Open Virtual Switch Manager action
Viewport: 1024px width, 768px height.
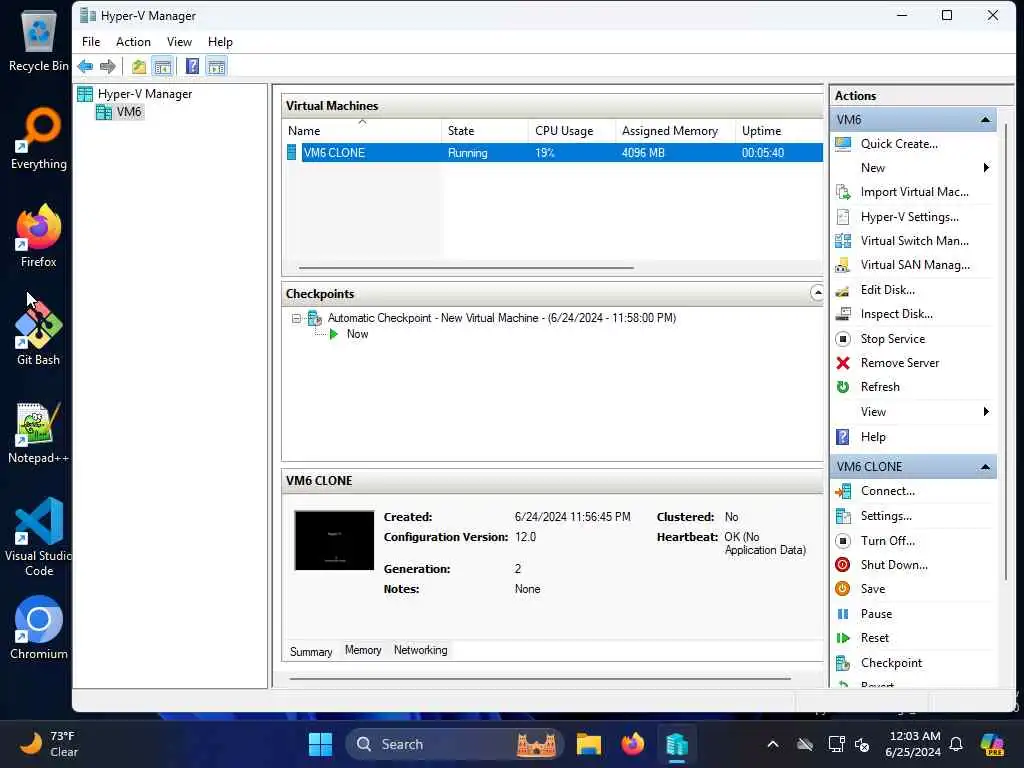914,241
